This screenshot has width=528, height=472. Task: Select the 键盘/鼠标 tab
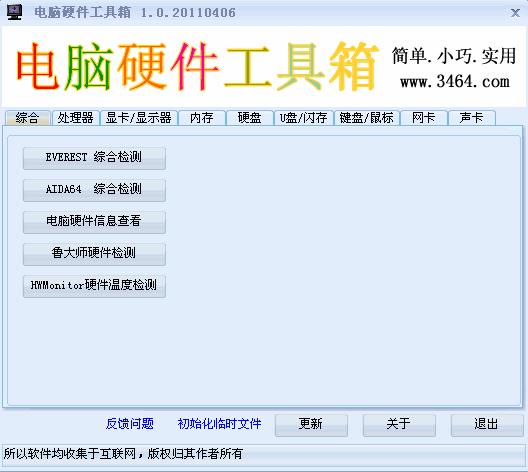367,118
